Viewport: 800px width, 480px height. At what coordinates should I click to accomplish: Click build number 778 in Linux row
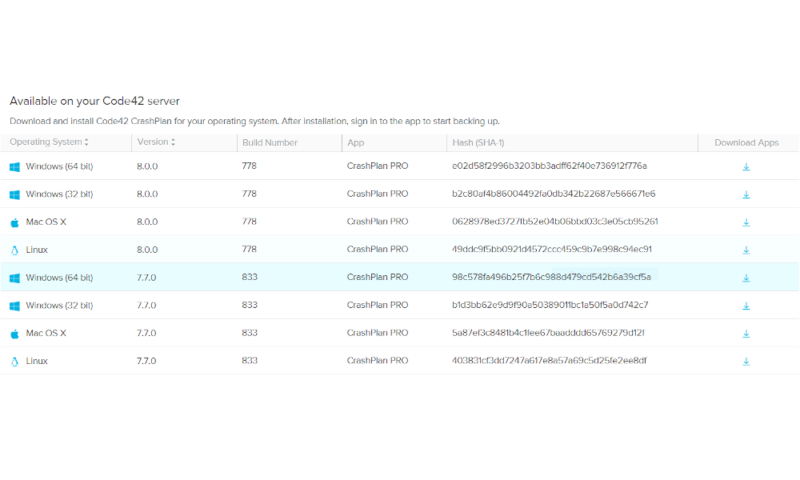[x=249, y=249]
